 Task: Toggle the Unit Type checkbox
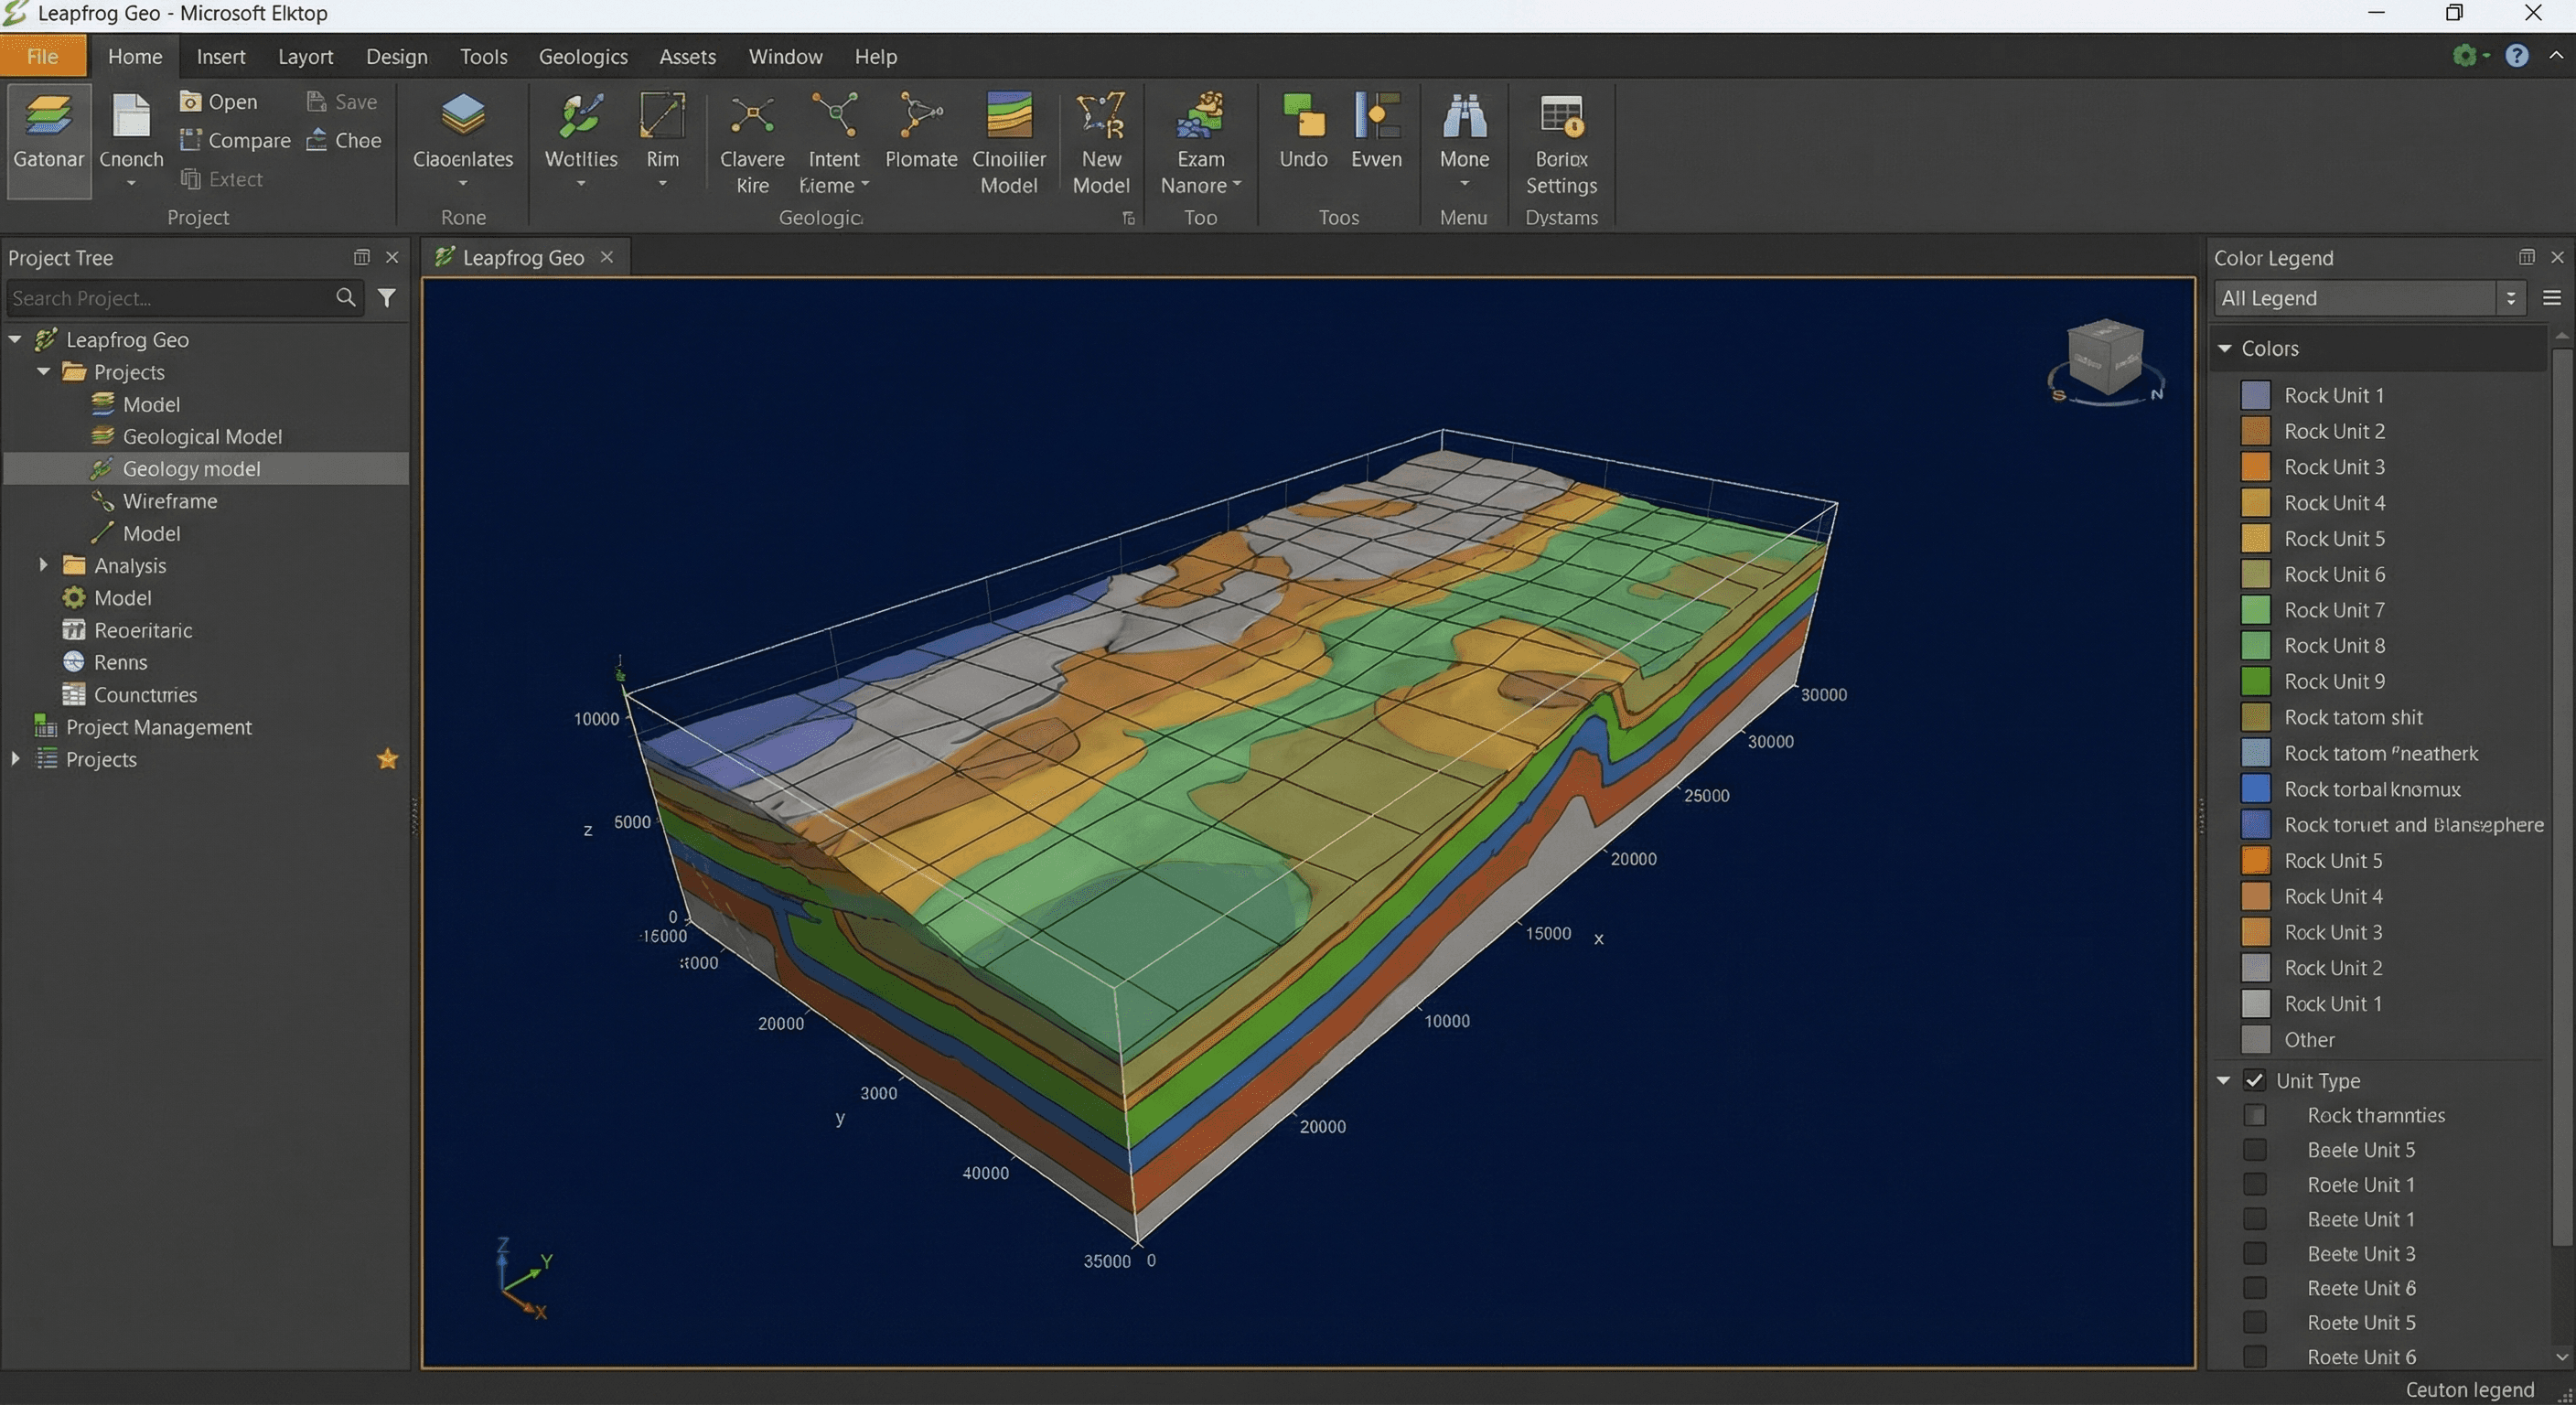coord(2254,1080)
